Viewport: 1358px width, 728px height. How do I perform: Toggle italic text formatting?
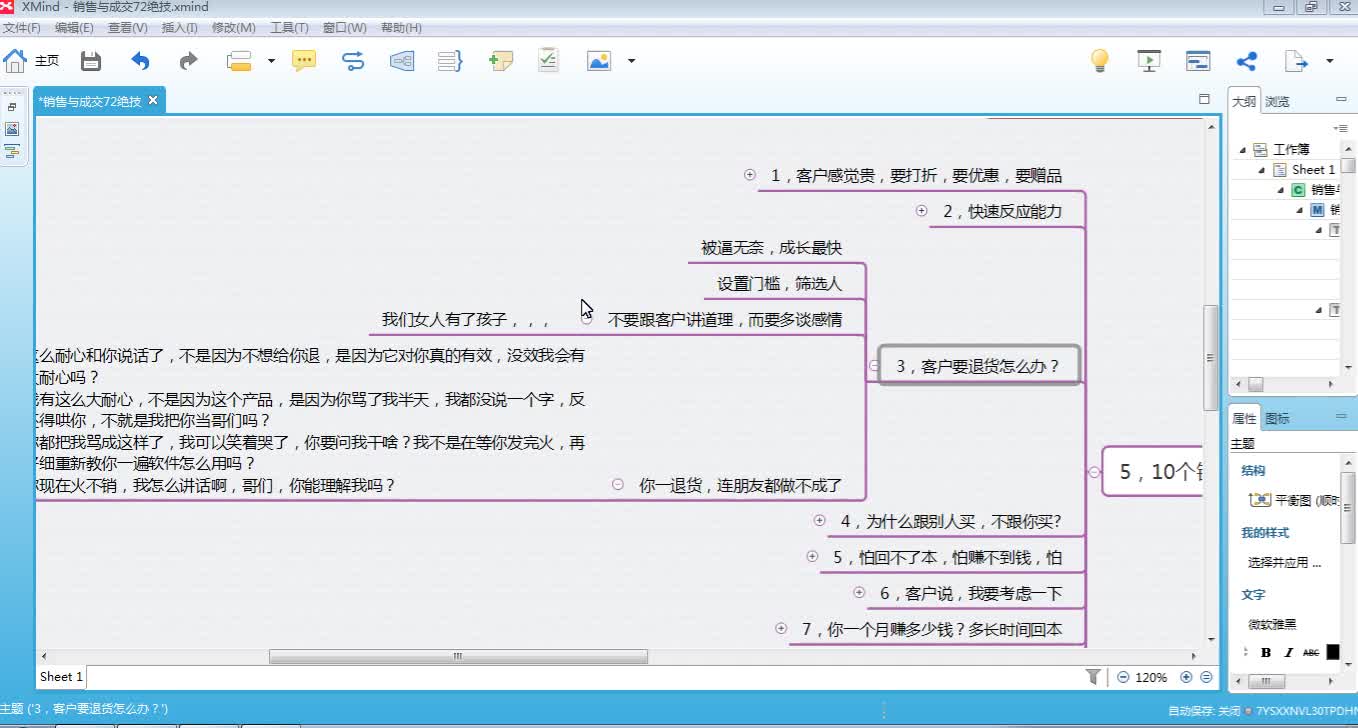[x=1288, y=653]
